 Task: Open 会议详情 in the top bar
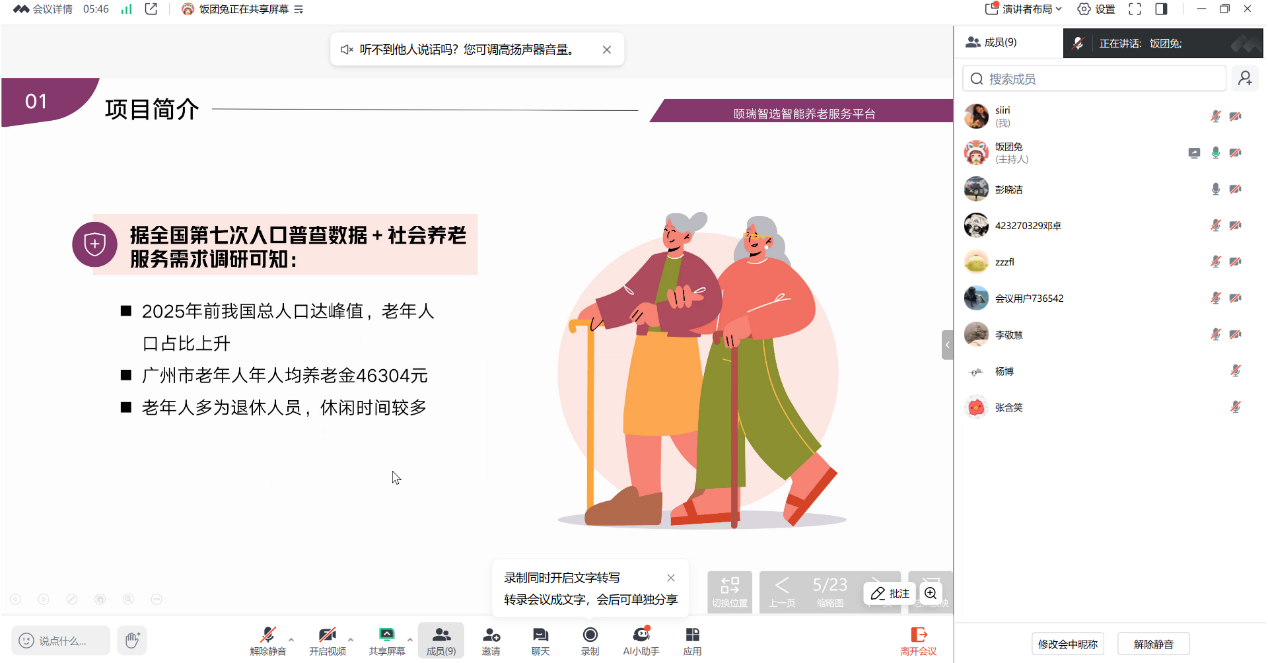coord(43,9)
